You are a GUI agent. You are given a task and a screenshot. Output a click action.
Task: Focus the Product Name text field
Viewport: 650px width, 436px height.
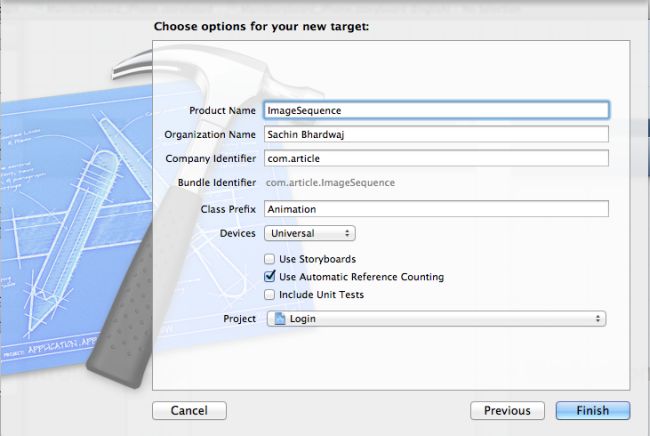(436, 110)
